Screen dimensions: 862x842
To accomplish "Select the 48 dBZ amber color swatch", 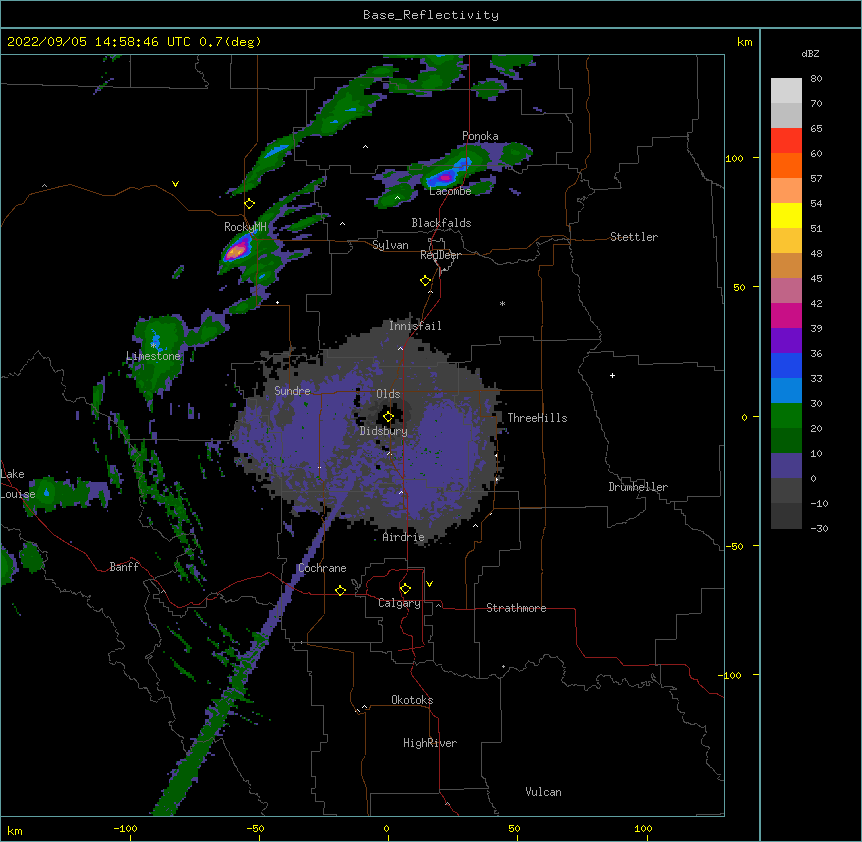I will (x=786, y=265).
